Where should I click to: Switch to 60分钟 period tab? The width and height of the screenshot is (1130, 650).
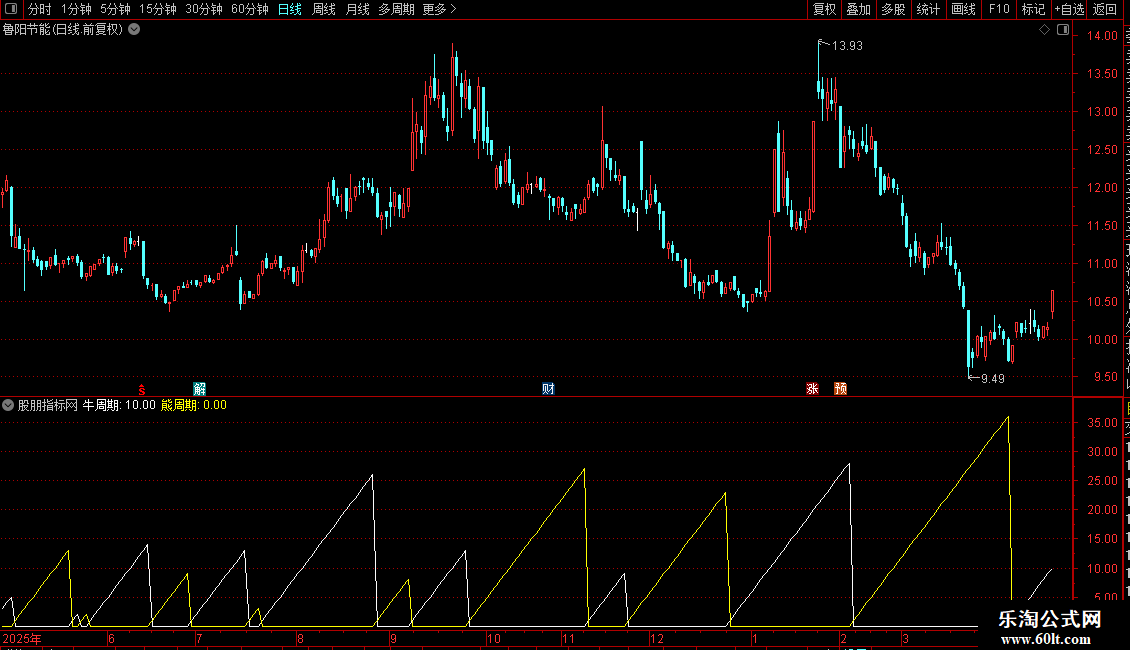pyautogui.click(x=250, y=9)
